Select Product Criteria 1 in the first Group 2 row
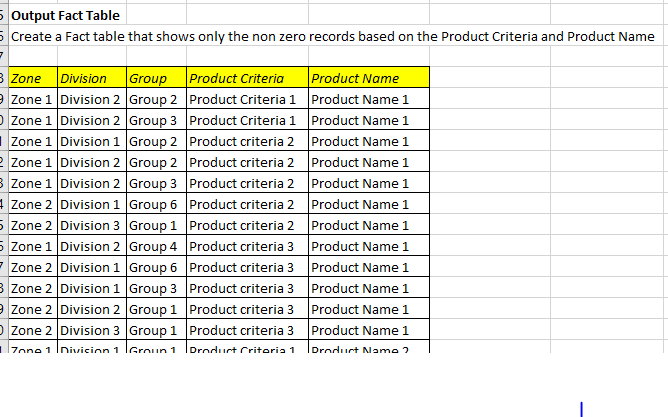 click(x=248, y=99)
